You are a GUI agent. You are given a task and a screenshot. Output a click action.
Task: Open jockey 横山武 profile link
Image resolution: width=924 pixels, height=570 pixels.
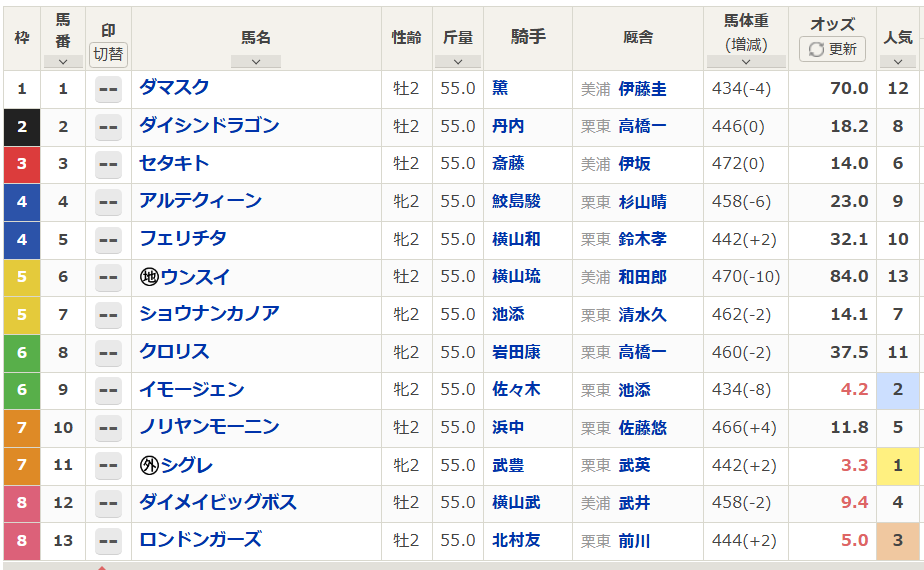[x=516, y=502]
